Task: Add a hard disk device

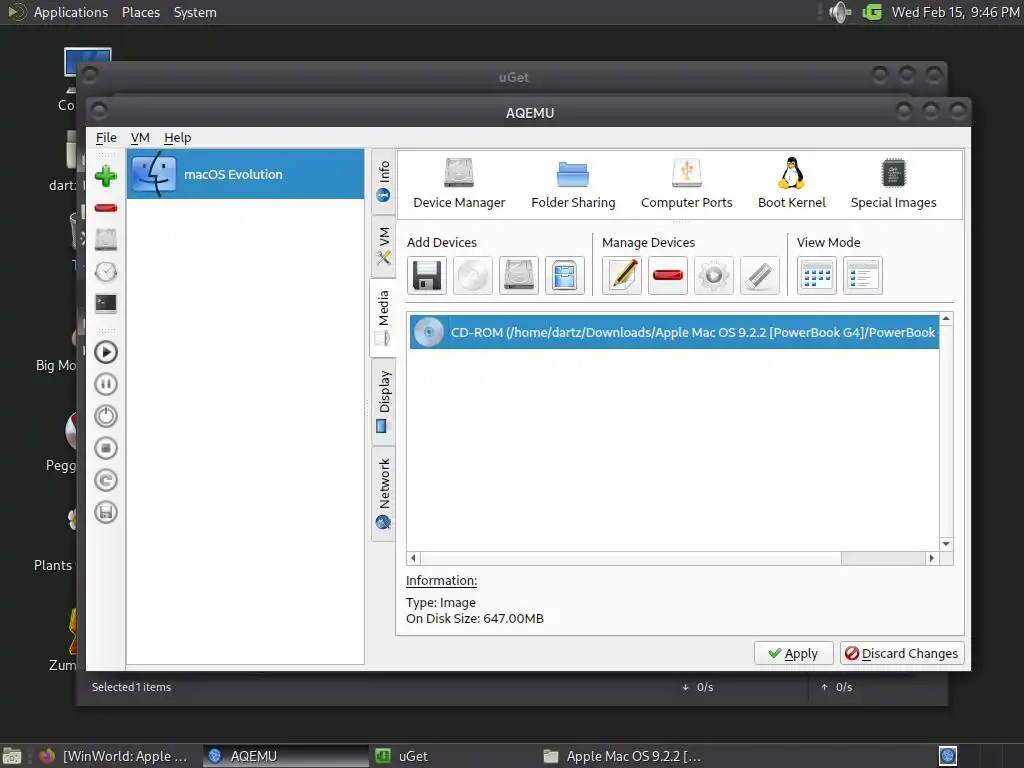Action: 519,276
